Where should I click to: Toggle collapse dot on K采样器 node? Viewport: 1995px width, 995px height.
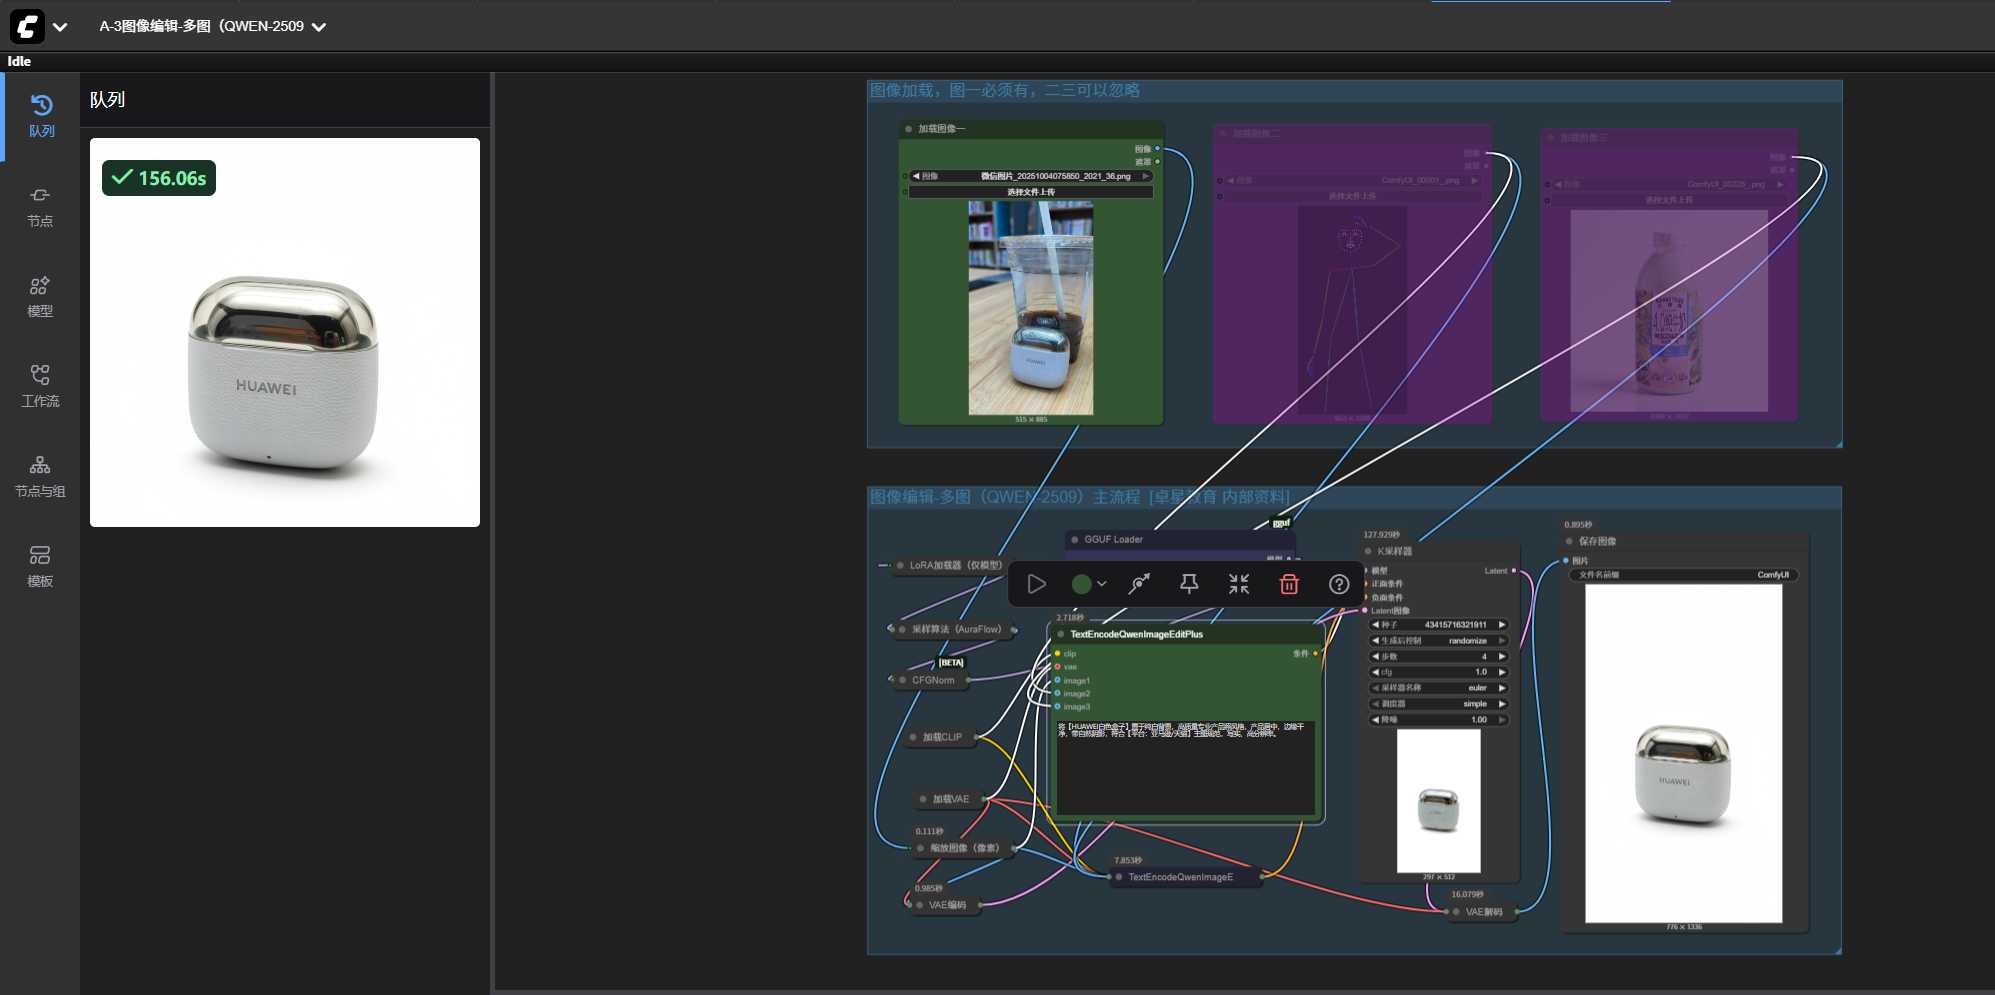pyautogui.click(x=1368, y=551)
